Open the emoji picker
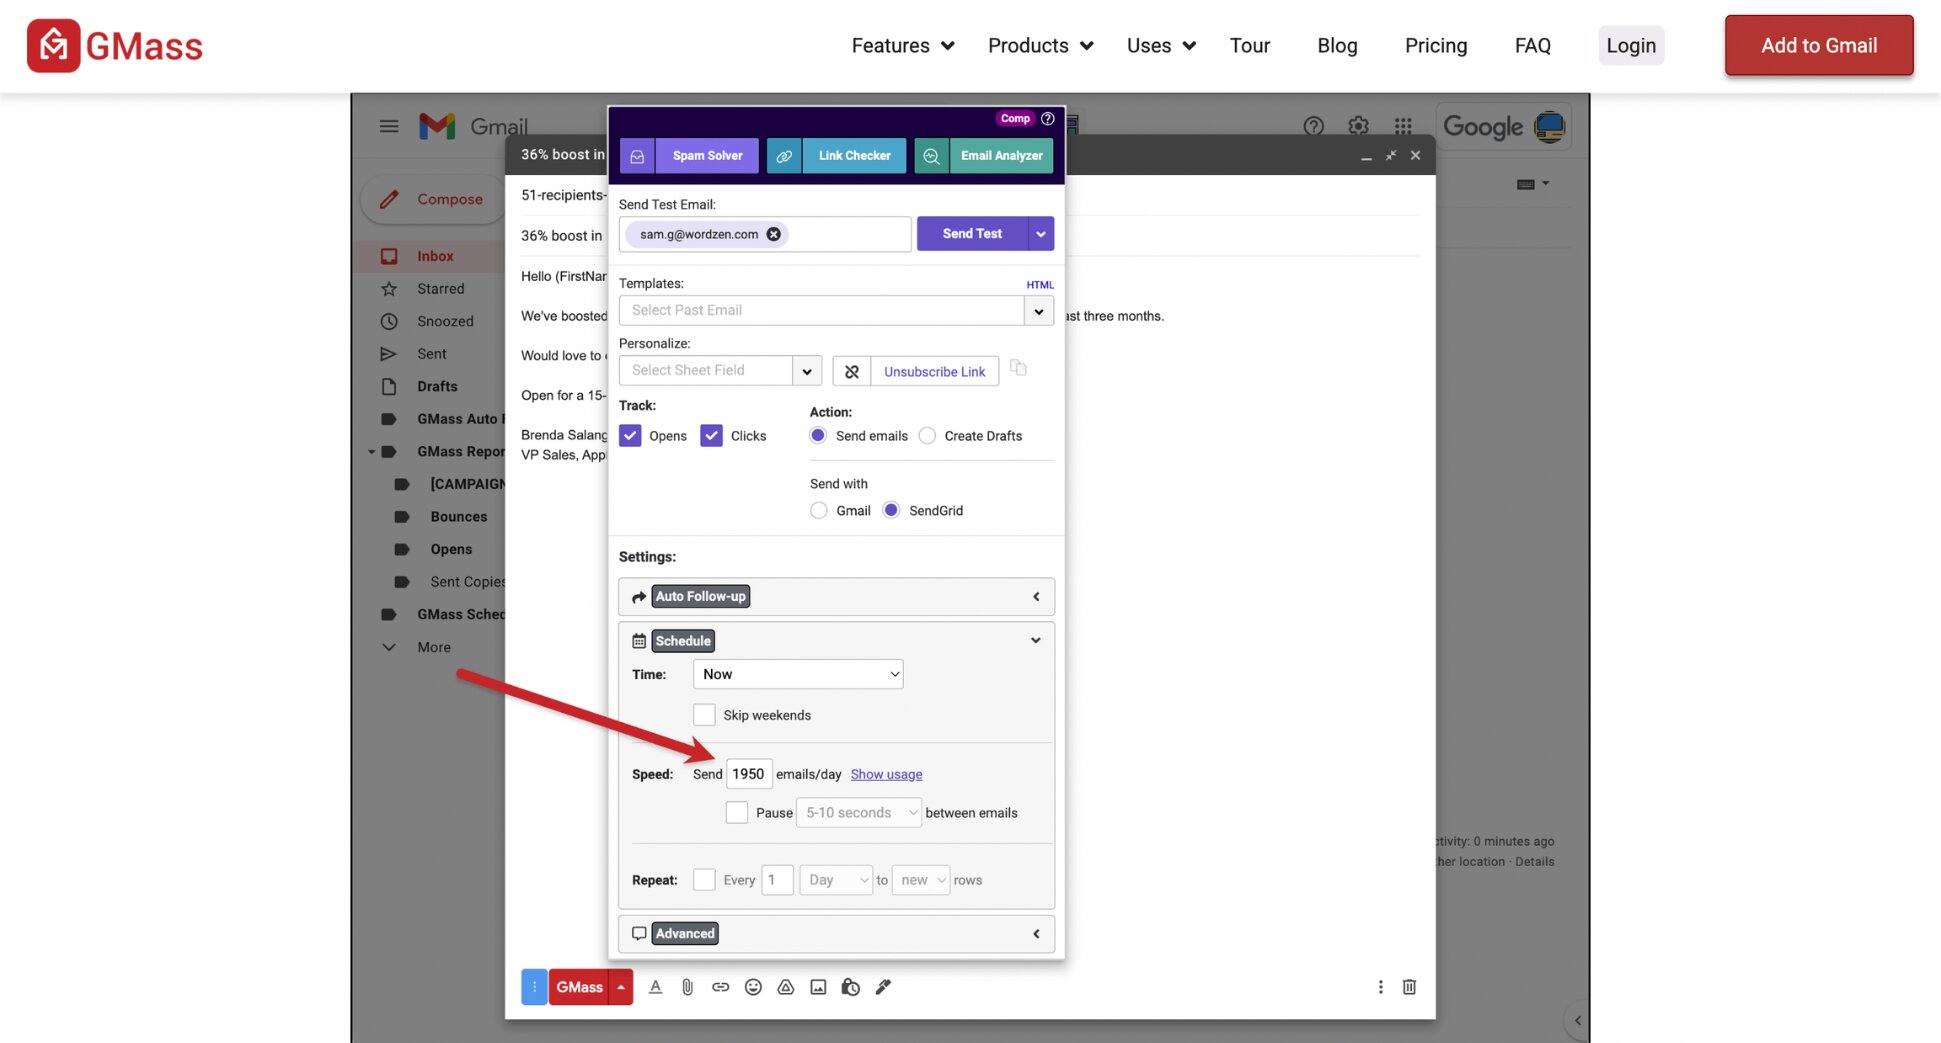Viewport: 1941px width, 1043px height. coord(753,987)
